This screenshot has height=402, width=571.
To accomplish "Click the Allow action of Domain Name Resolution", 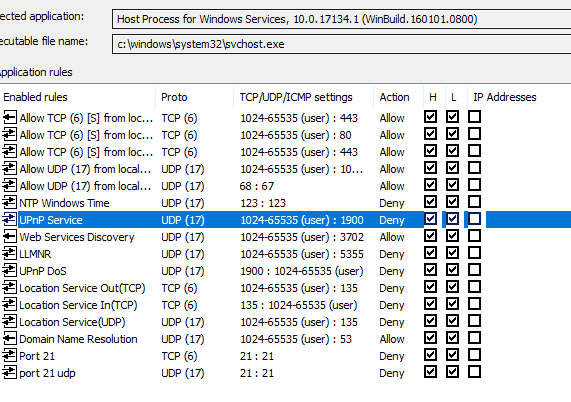I will pyautogui.click(x=392, y=339).
